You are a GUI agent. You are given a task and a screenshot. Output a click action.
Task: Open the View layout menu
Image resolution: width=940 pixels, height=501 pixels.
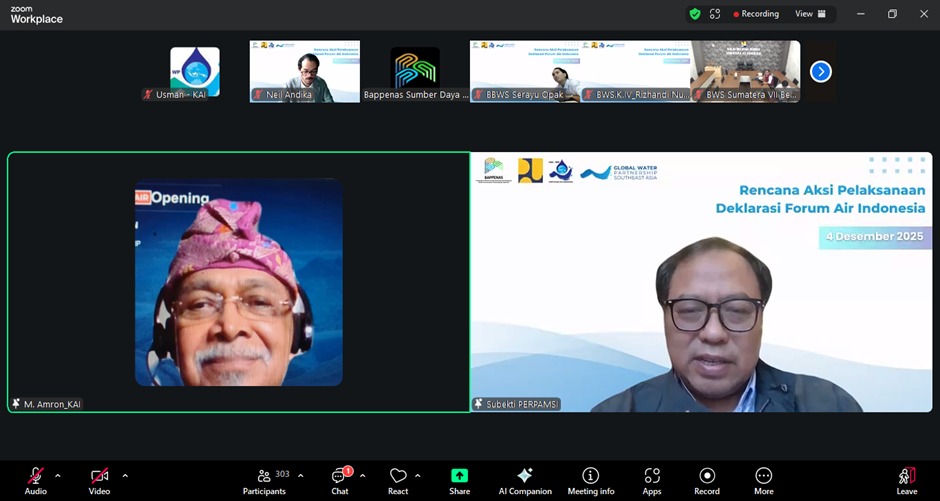click(x=811, y=14)
